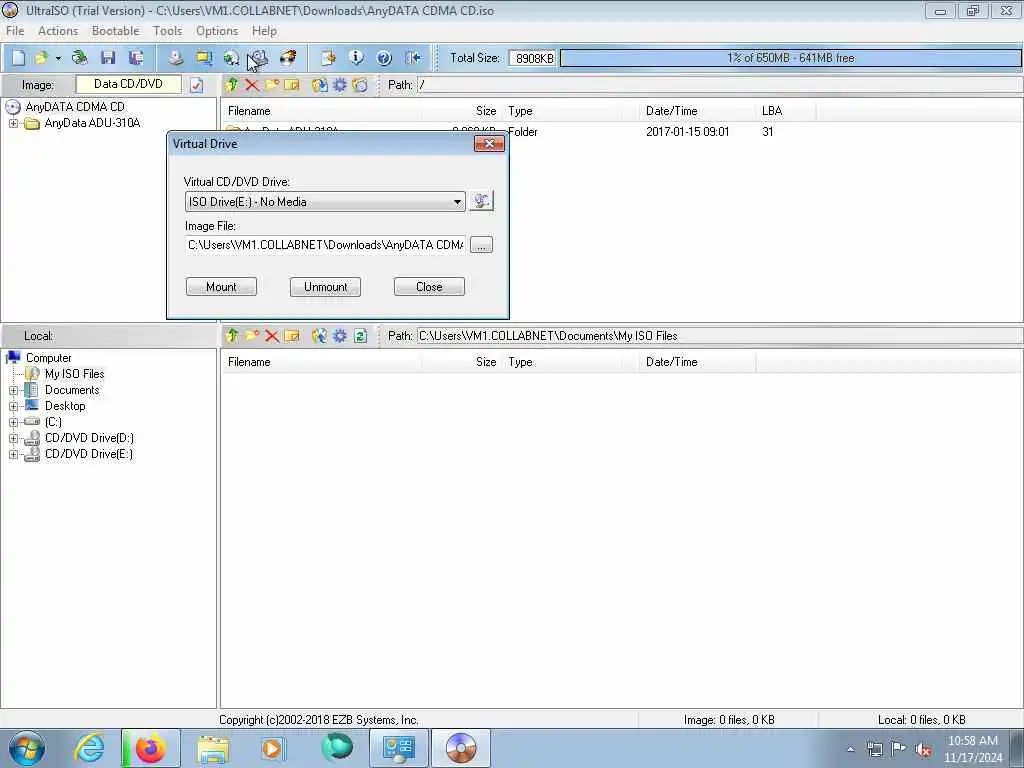This screenshot has height=768, width=1024.
Task: Click the Properties info icon
Action: tap(356, 57)
